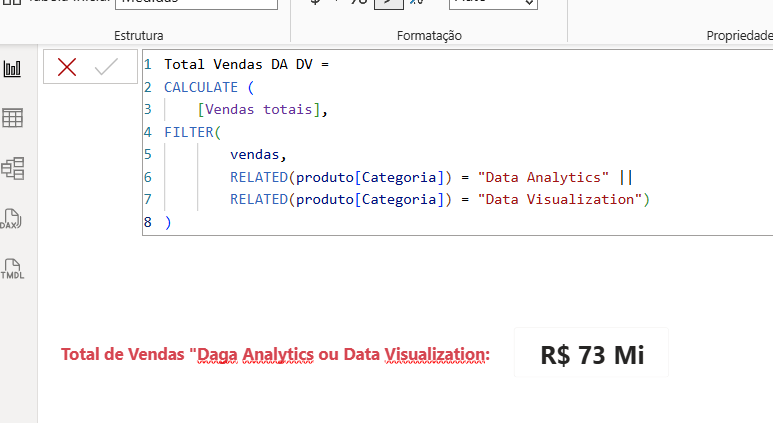
Task: Switch to the Table view icon
Action: coord(12,118)
